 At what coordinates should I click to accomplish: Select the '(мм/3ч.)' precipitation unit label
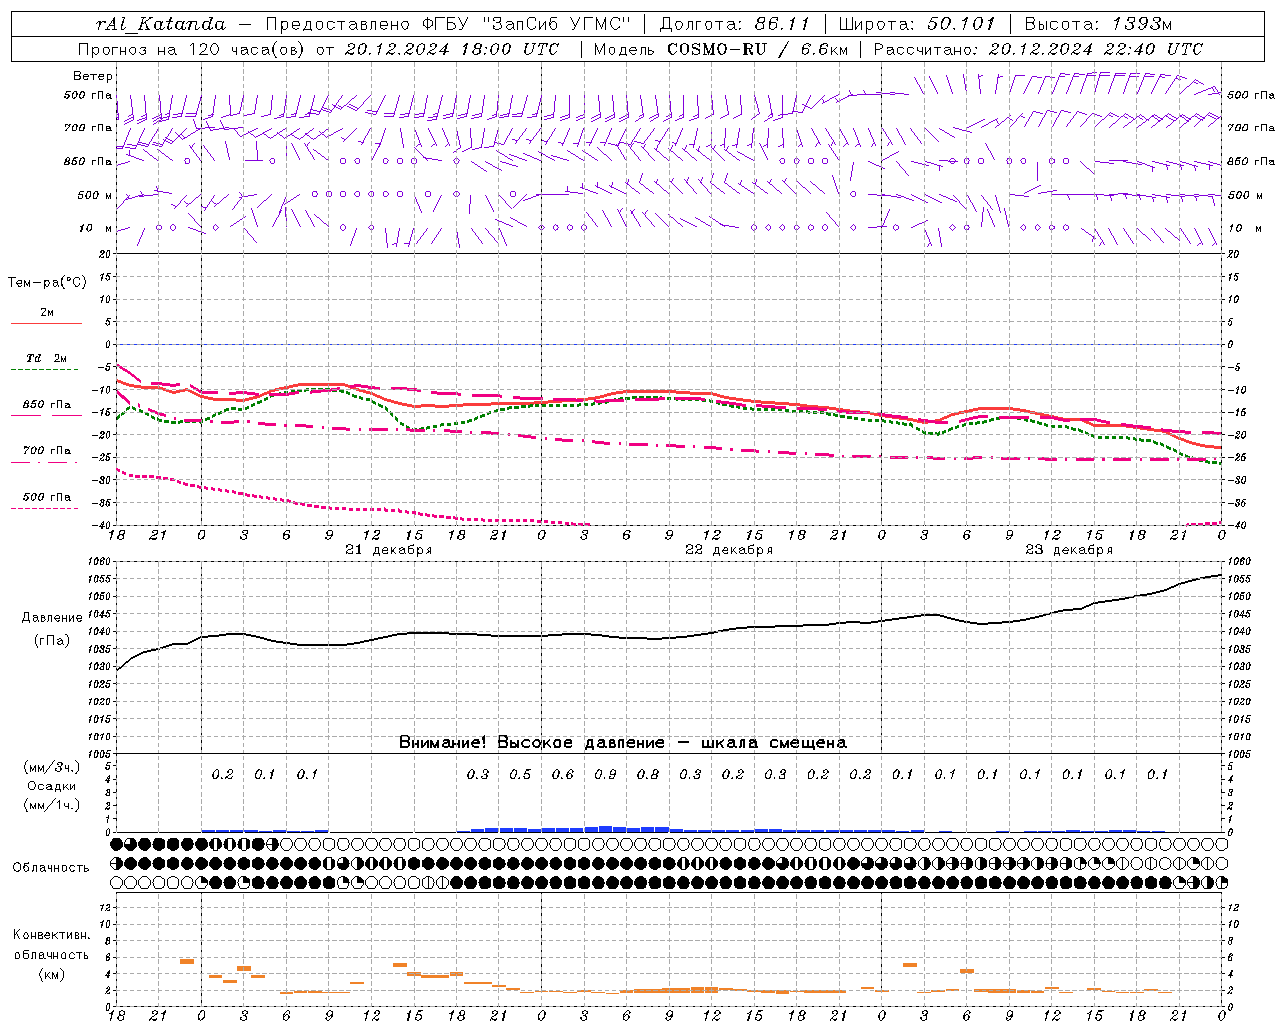(52, 767)
